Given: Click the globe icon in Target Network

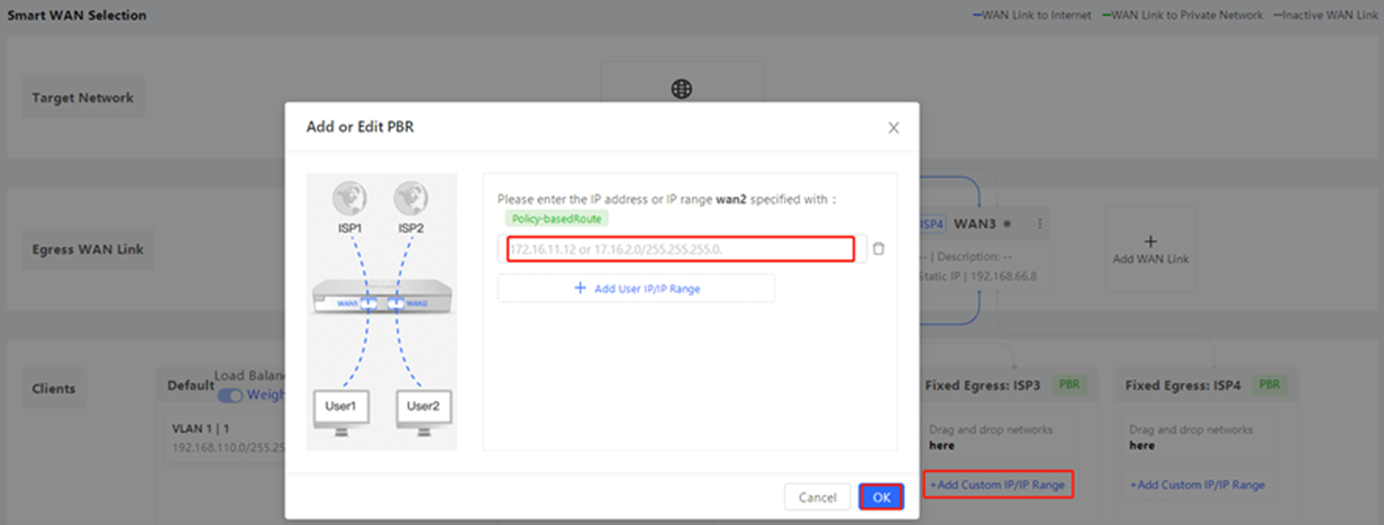Looking at the screenshot, I should click(681, 90).
